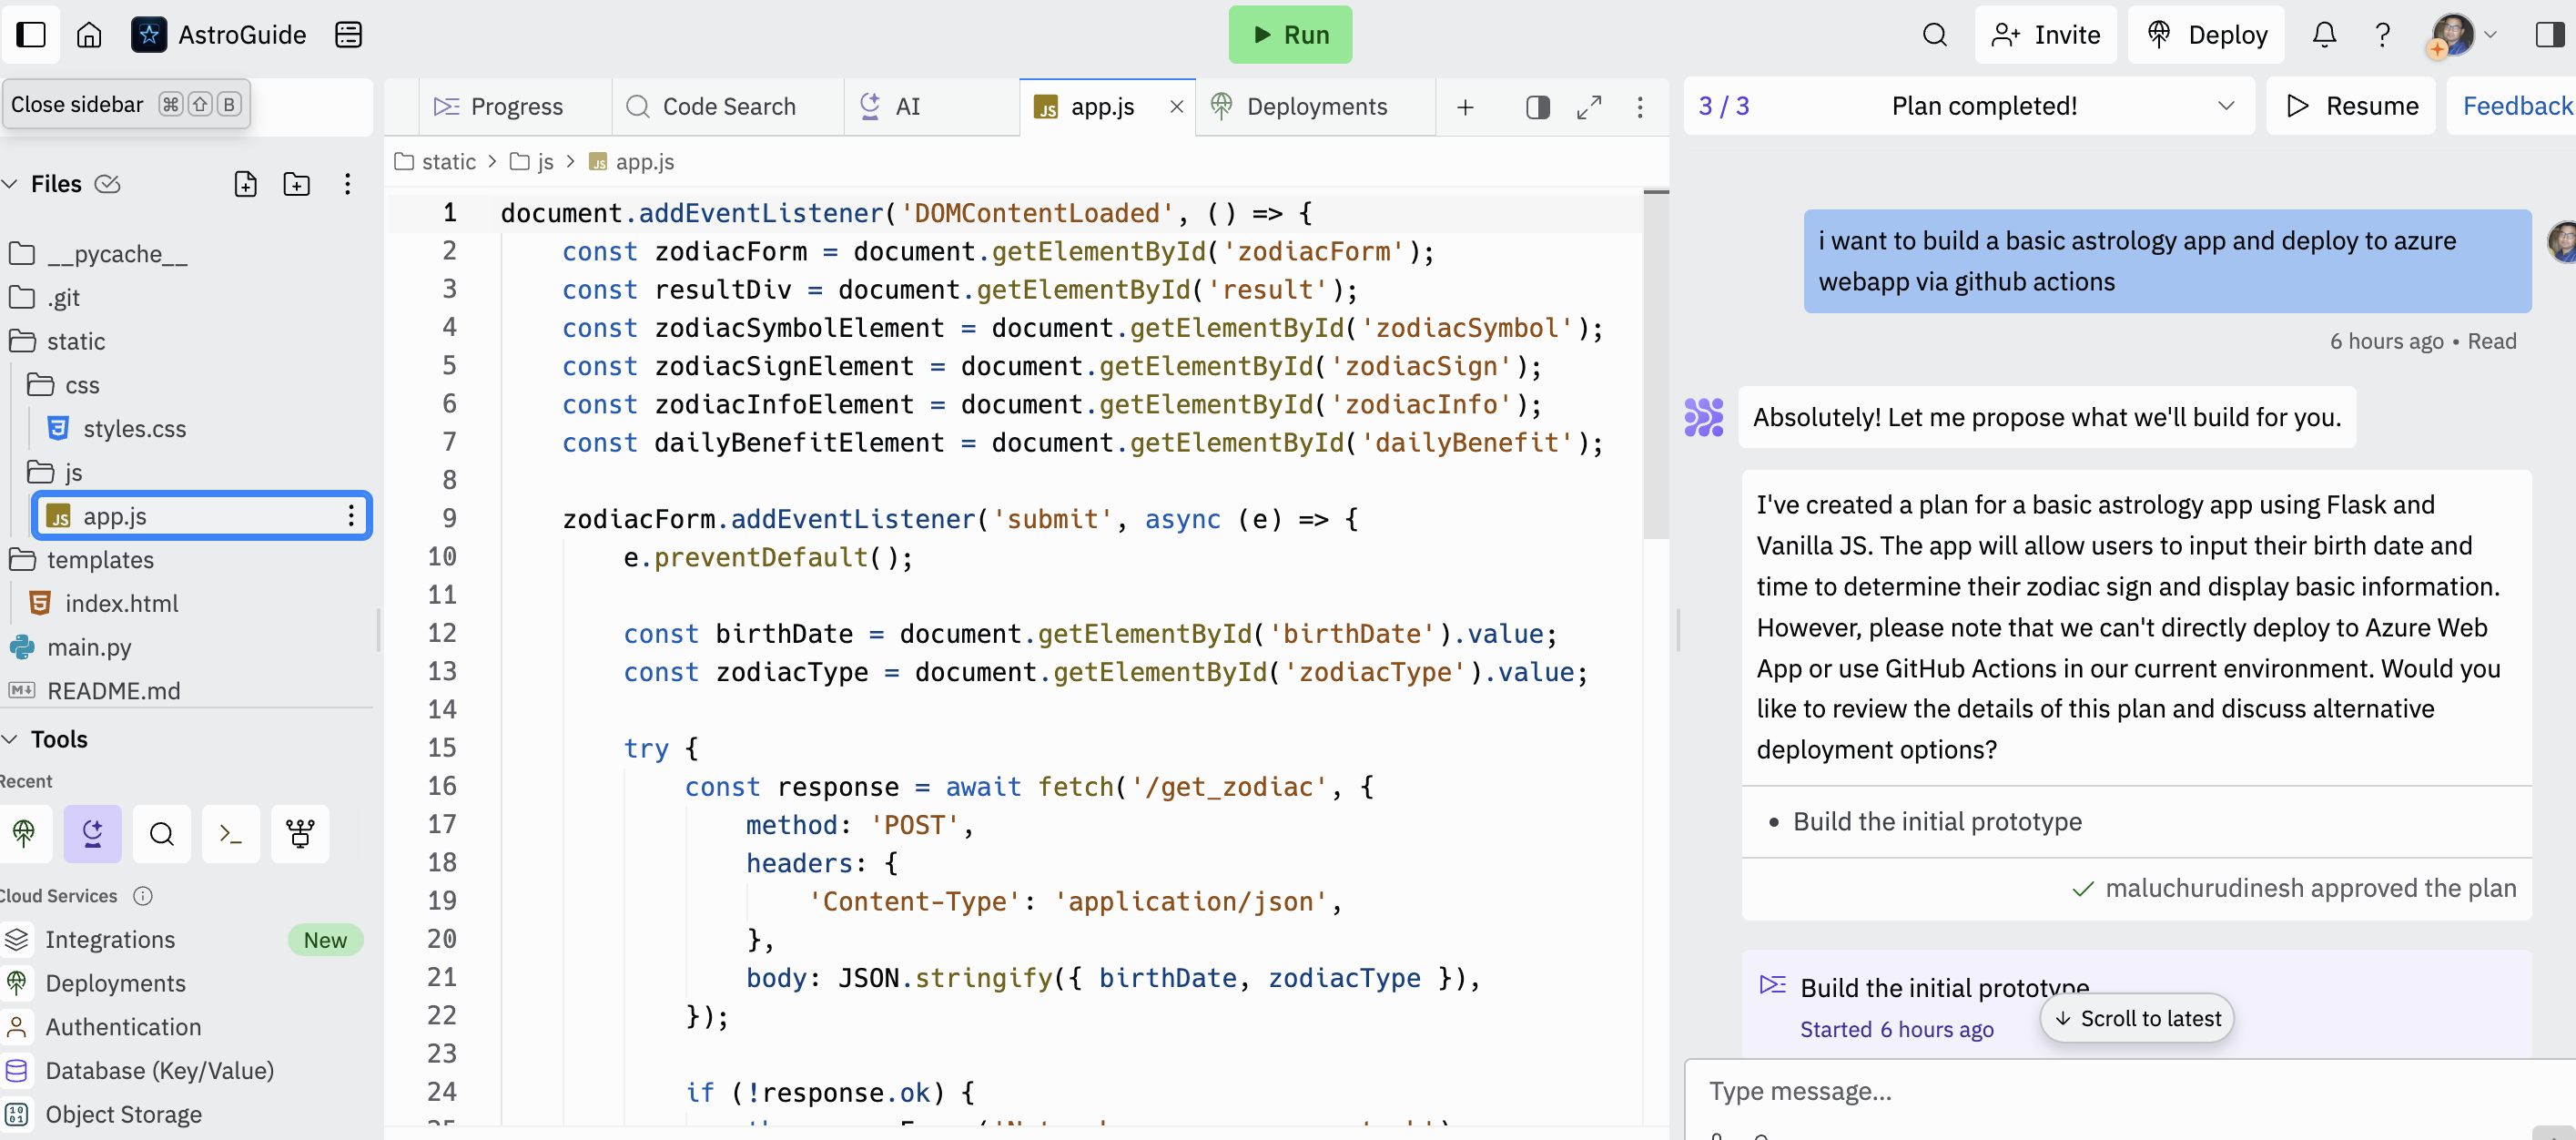Add a new tab with plus icon
Screen dimensions: 2576x1140
[x=1465, y=106]
